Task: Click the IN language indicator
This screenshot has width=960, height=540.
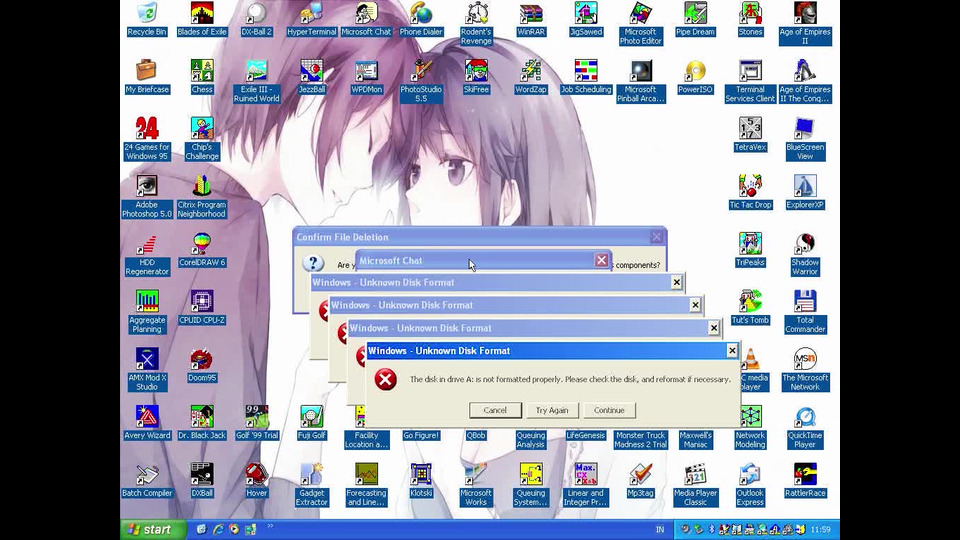Action: (660, 530)
